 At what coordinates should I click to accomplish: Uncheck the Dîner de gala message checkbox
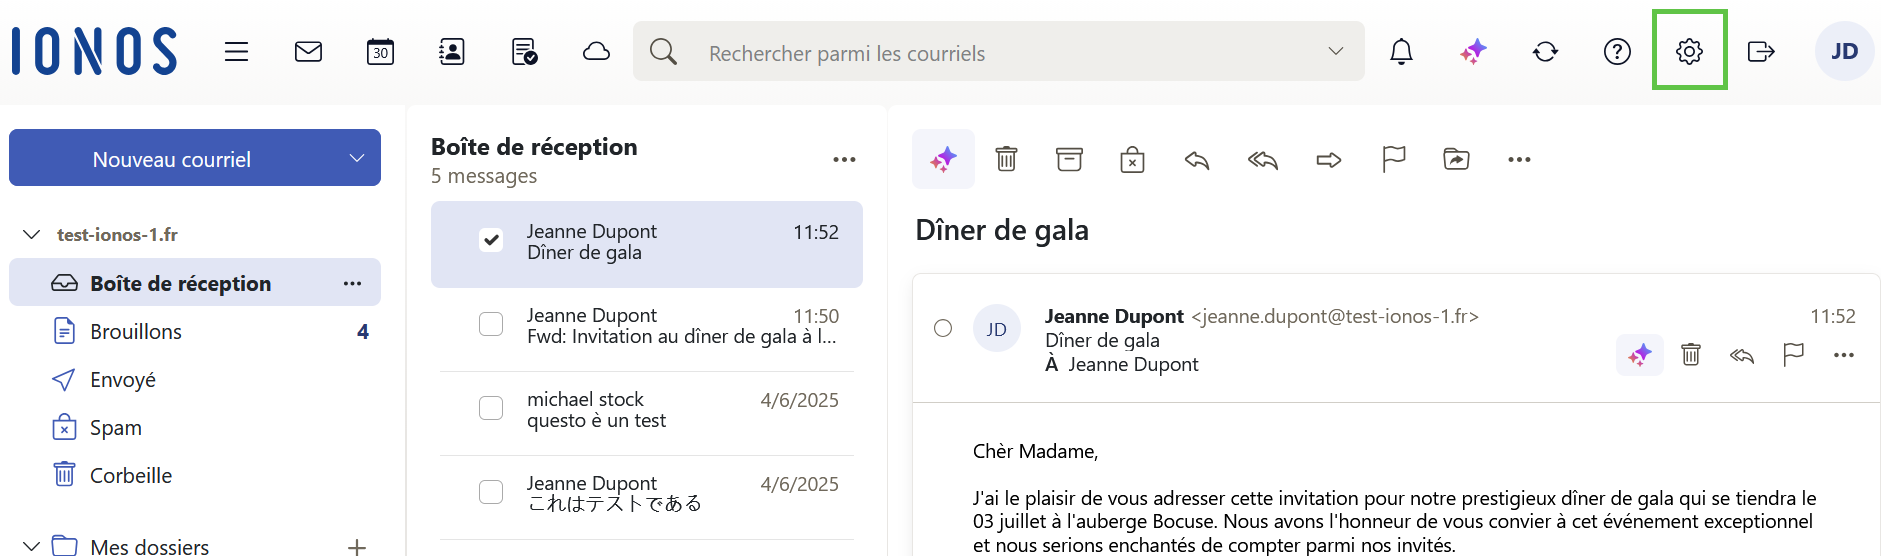491,240
